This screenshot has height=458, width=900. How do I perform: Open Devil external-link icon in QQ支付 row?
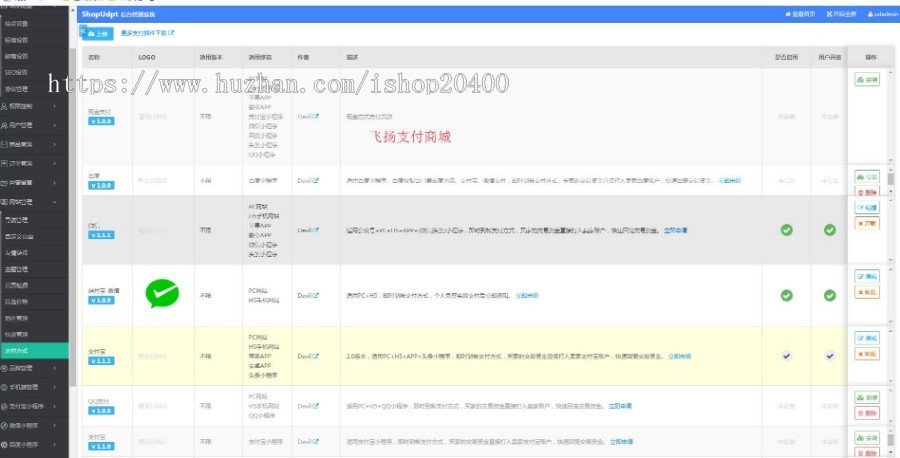click(x=315, y=406)
